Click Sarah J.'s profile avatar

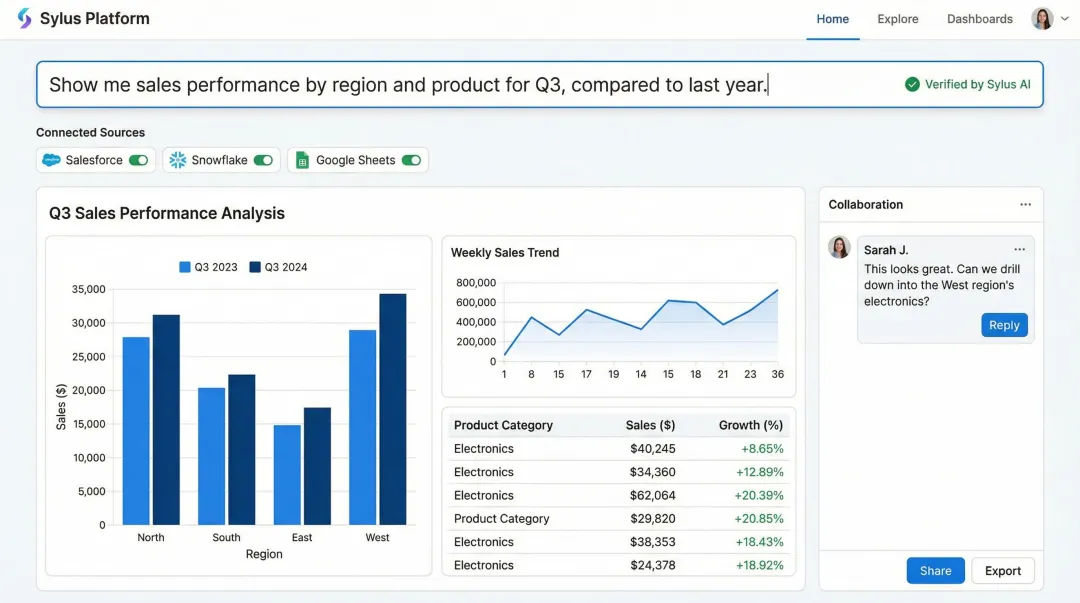click(x=839, y=247)
